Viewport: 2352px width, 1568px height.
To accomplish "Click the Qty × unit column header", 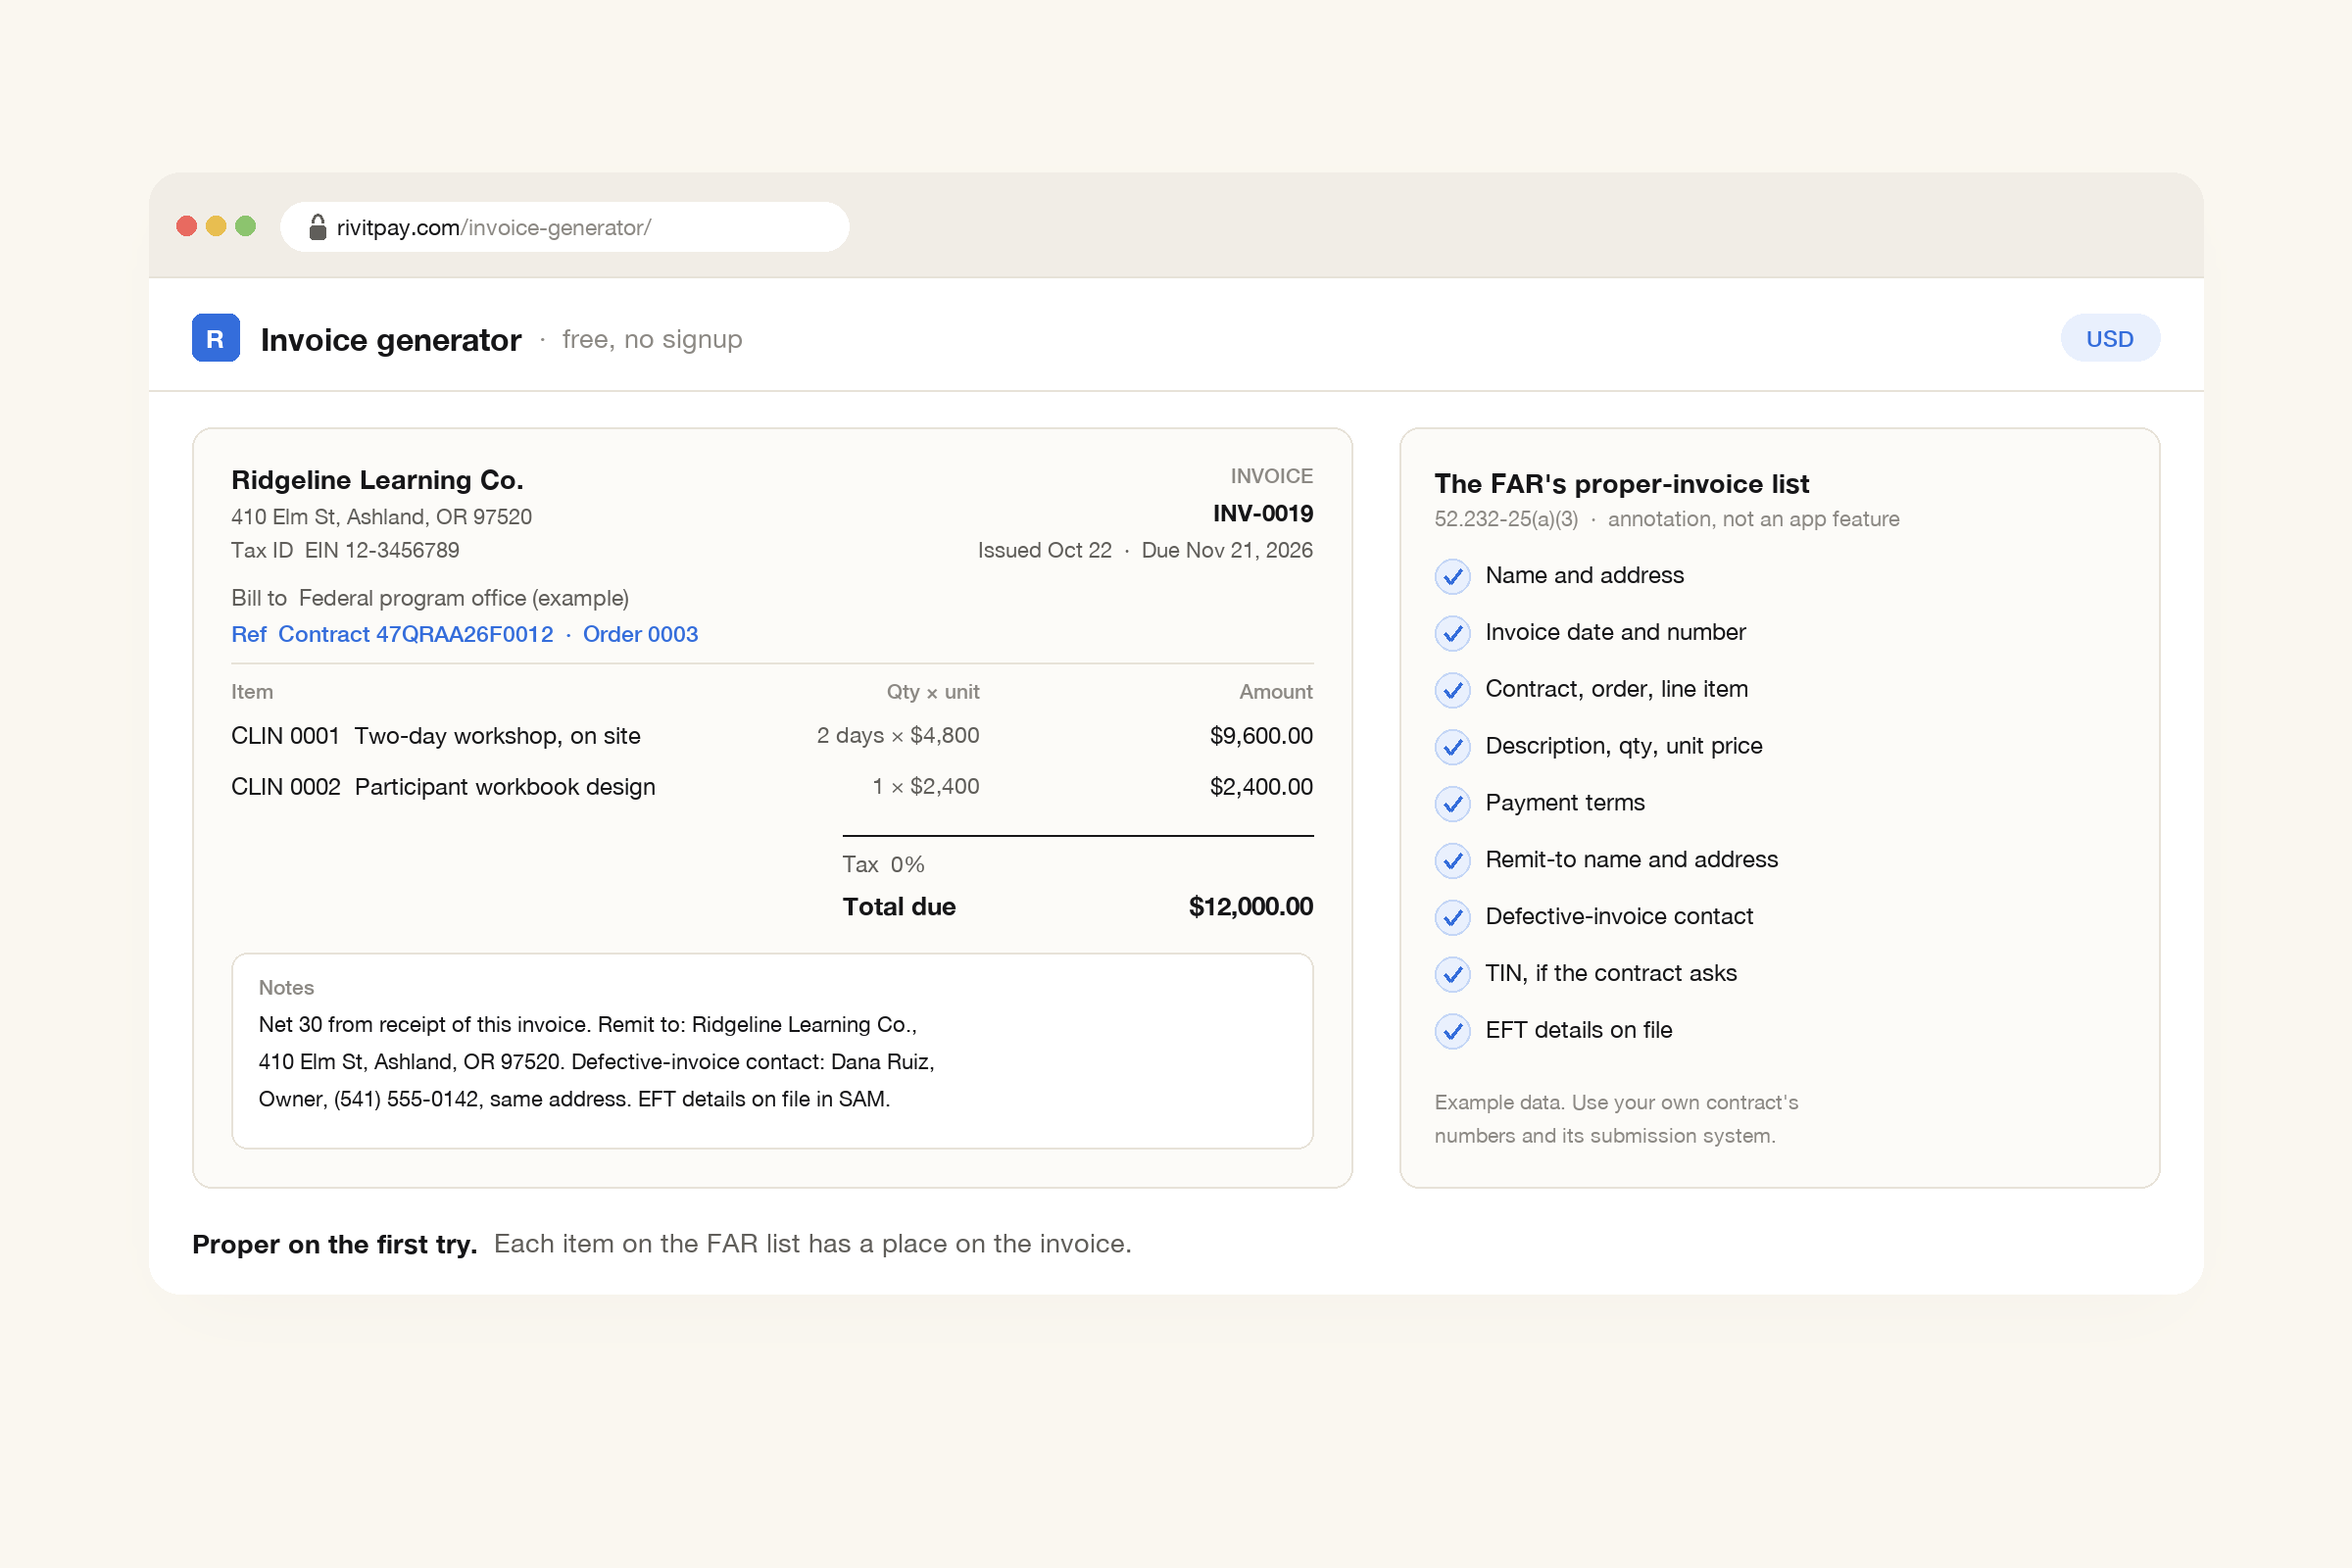I will tap(932, 692).
